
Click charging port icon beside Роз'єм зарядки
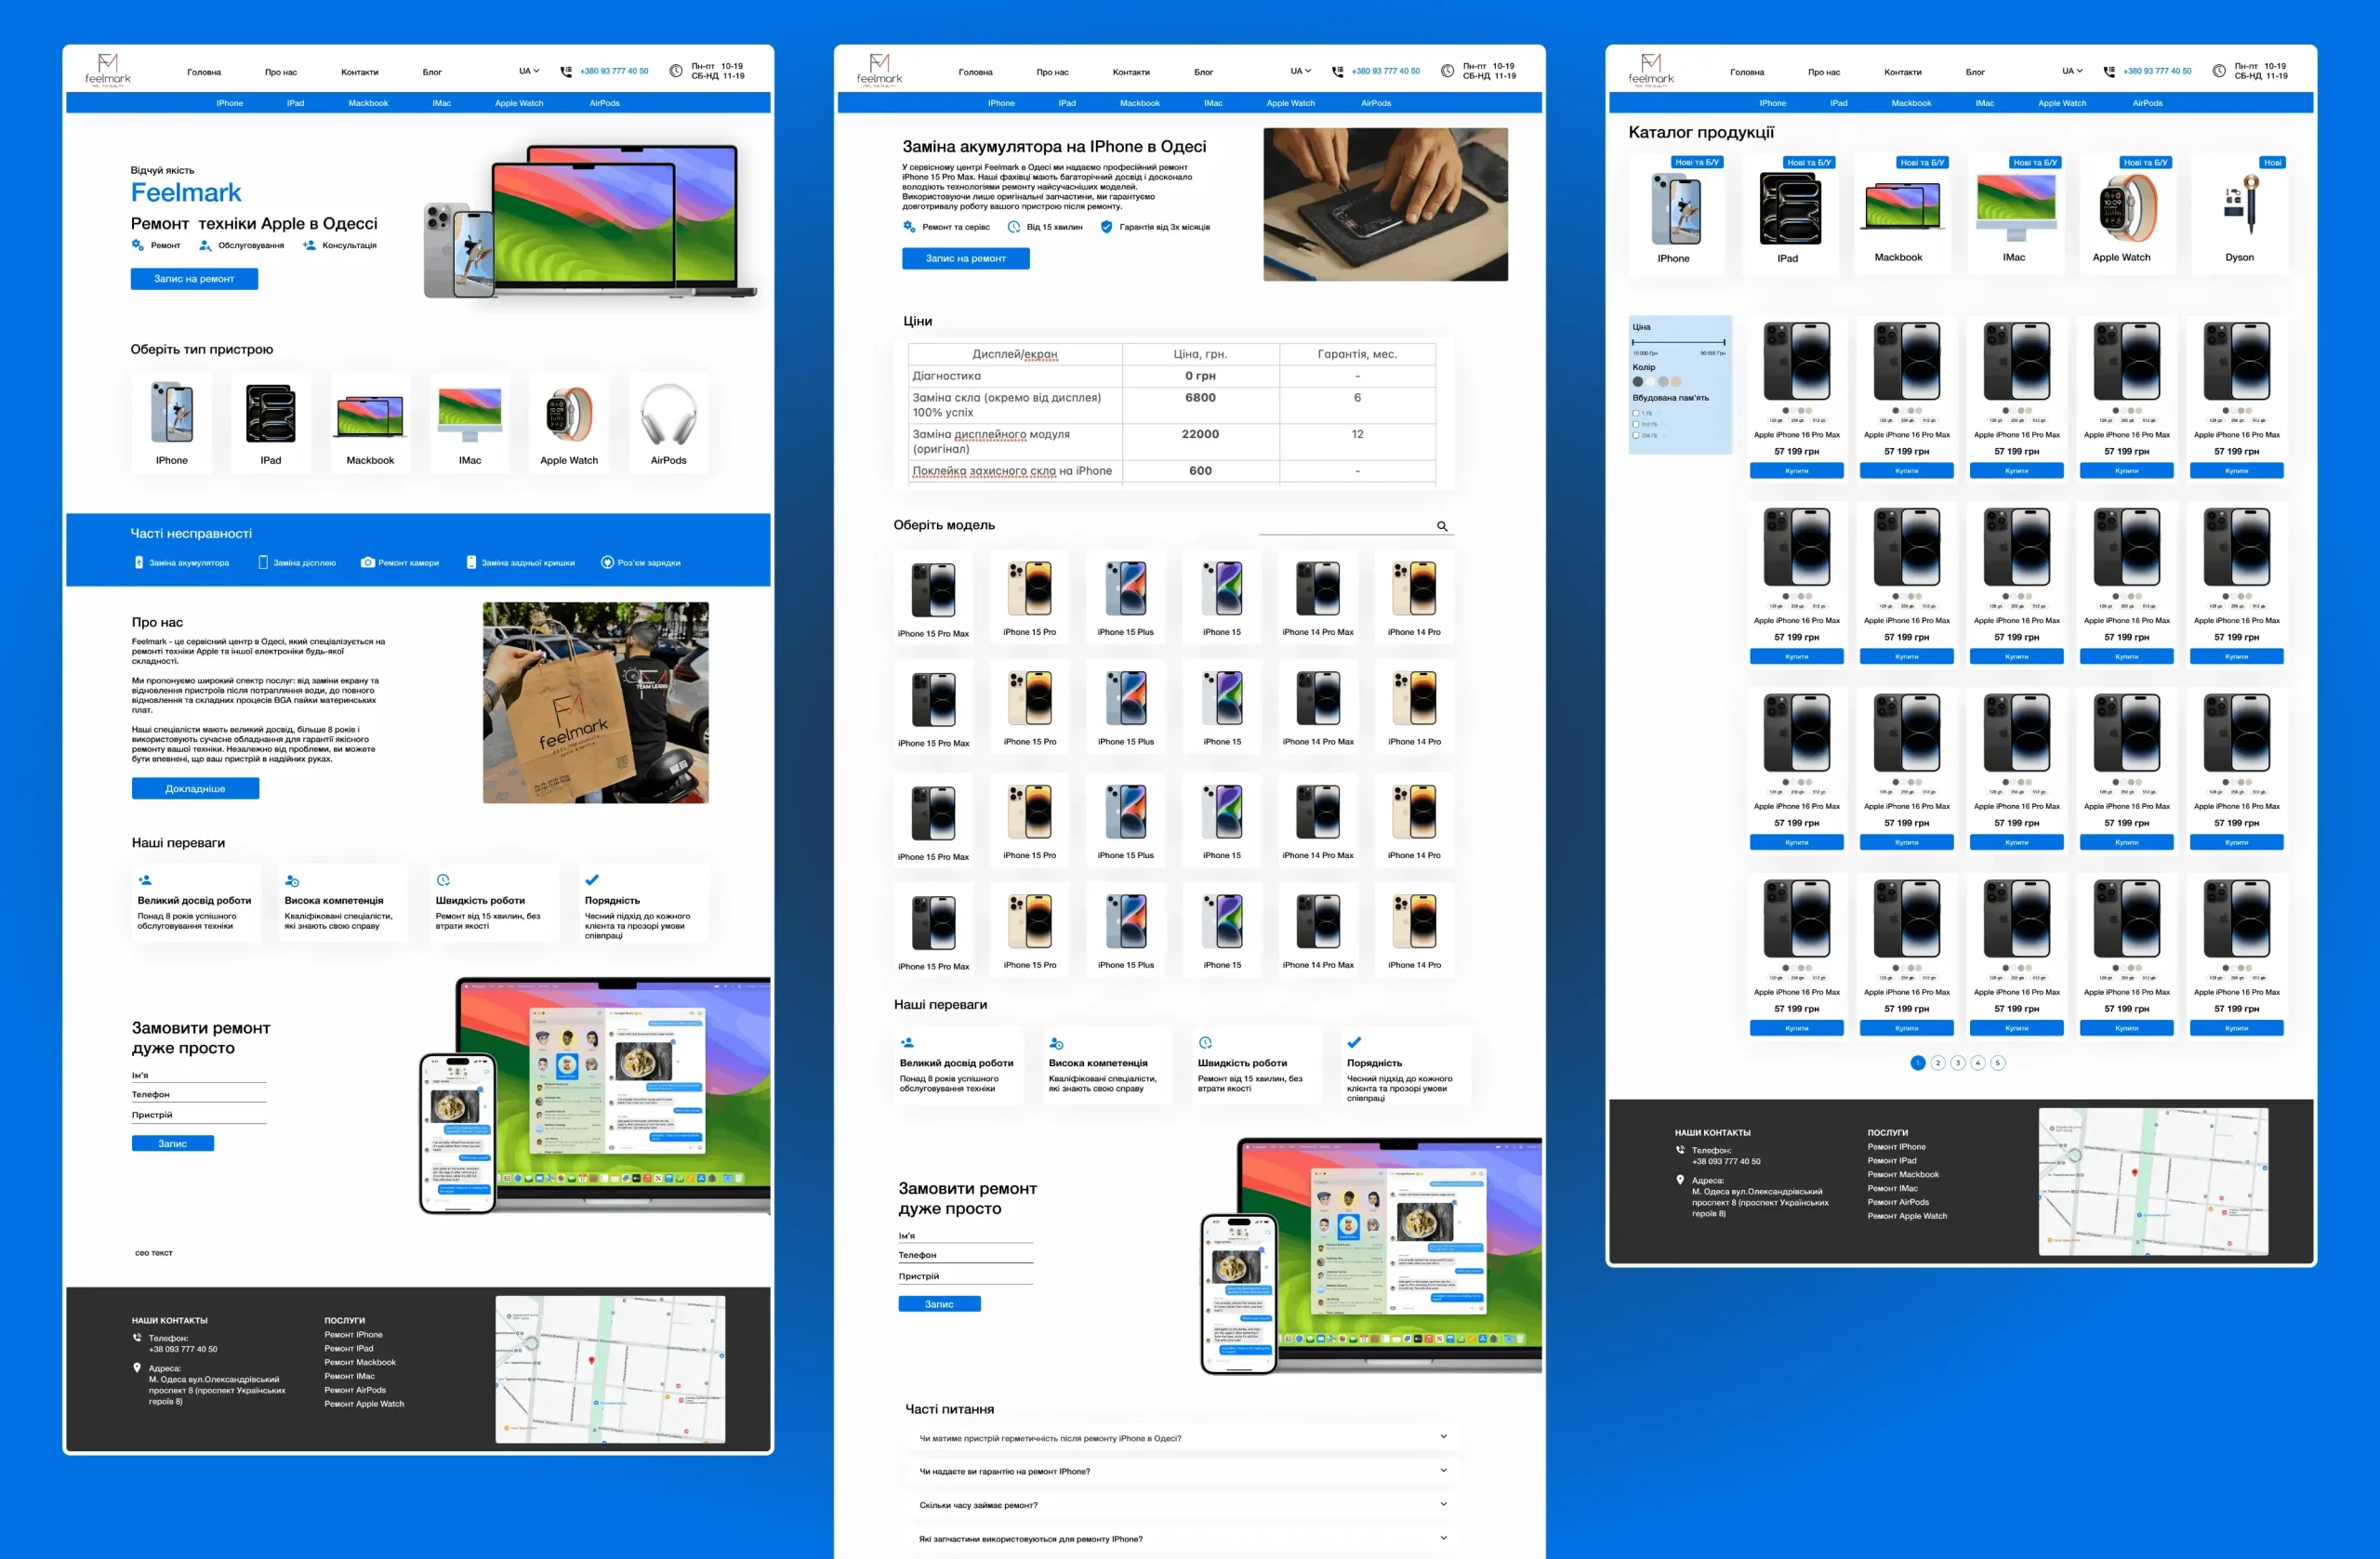607,562
